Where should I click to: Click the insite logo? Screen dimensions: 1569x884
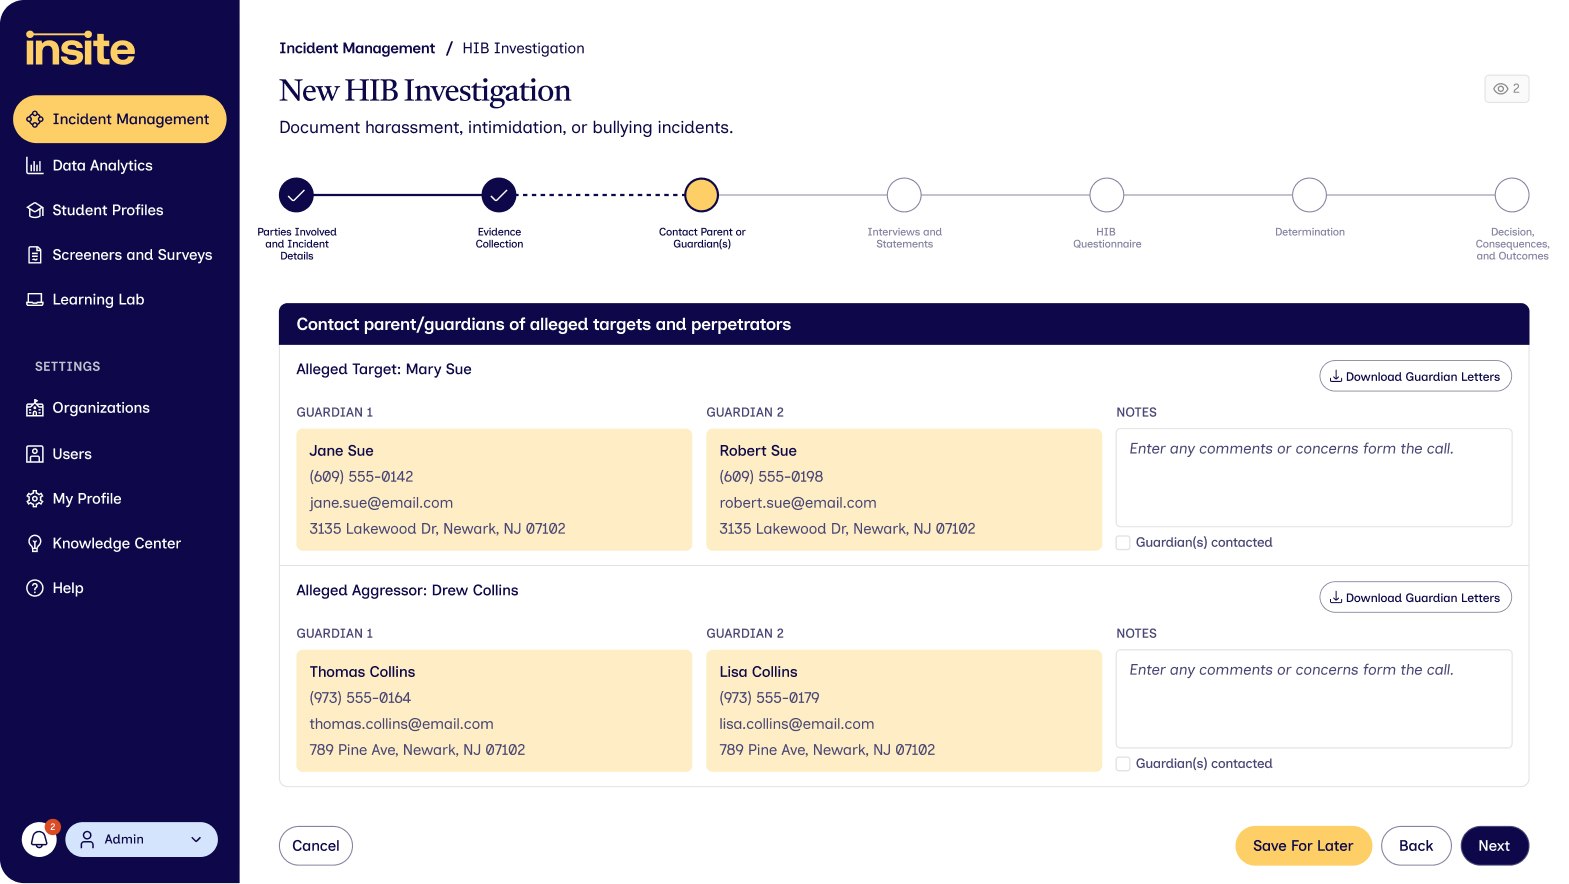[80, 48]
